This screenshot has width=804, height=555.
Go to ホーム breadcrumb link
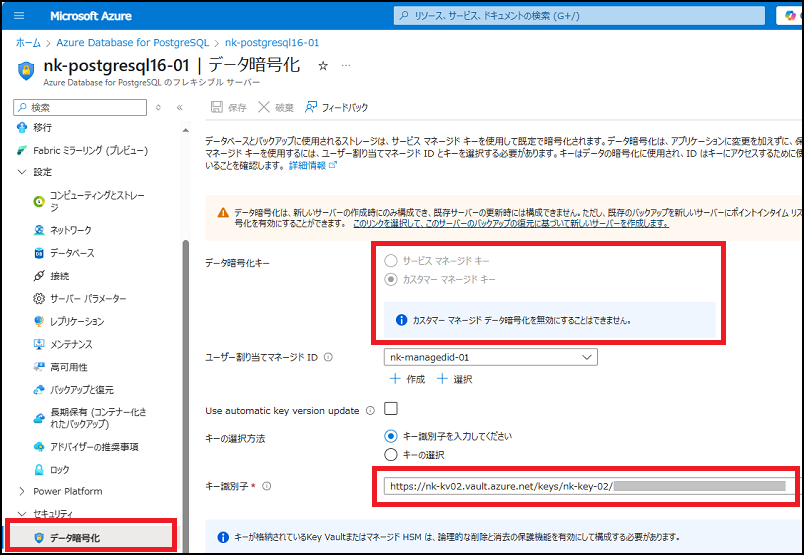tap(28, 43)
